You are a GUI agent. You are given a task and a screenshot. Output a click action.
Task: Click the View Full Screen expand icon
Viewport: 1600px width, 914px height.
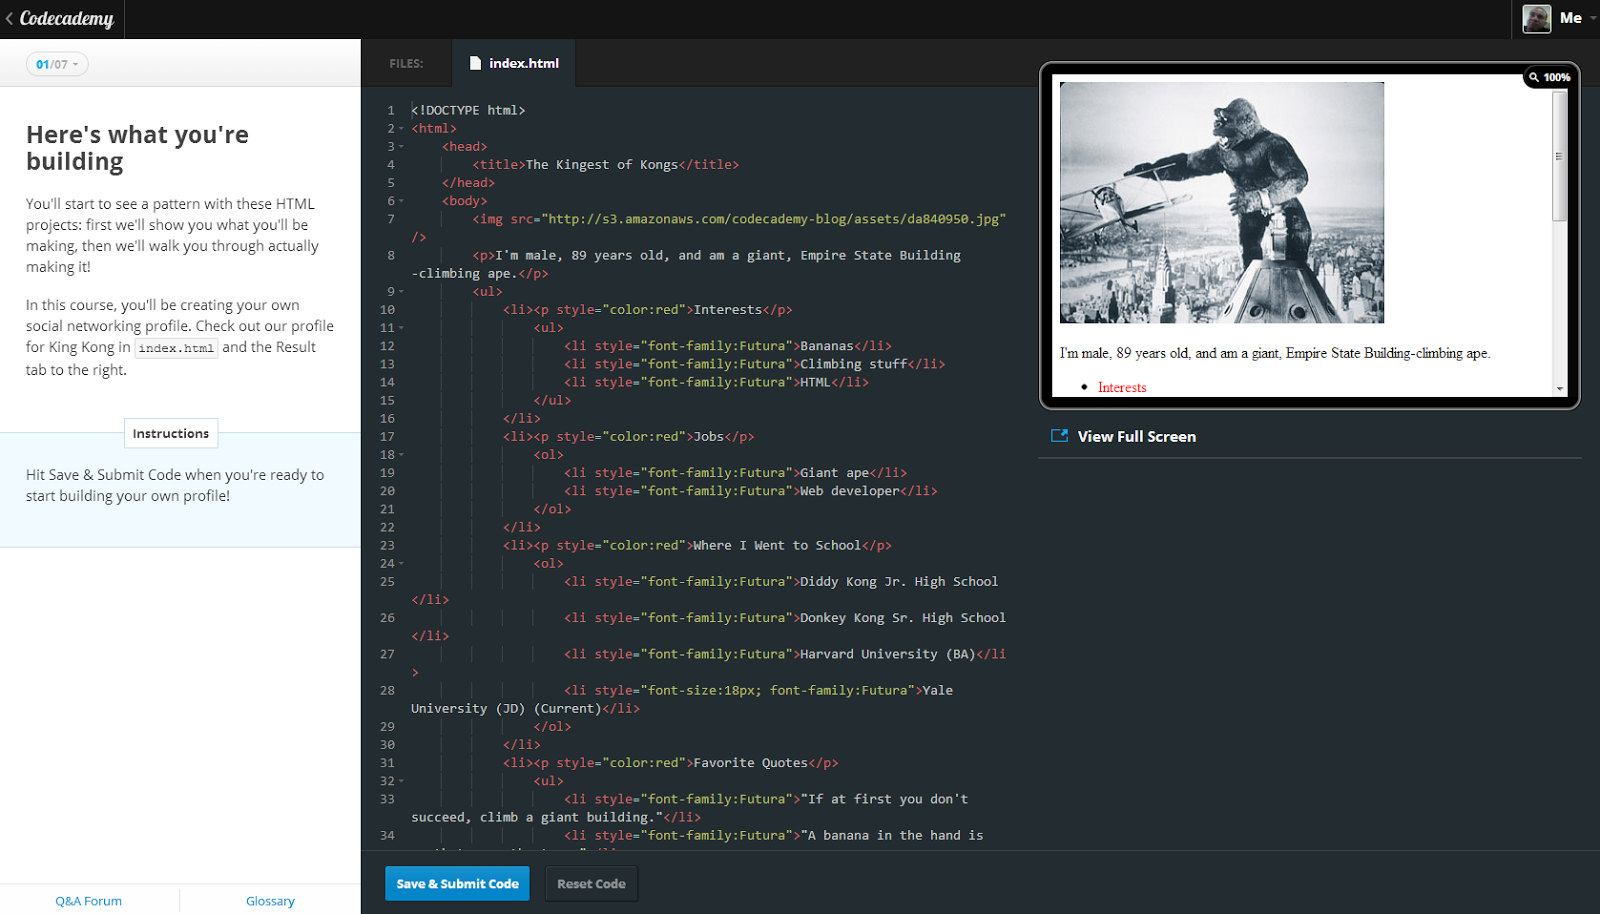(1059, 435)
